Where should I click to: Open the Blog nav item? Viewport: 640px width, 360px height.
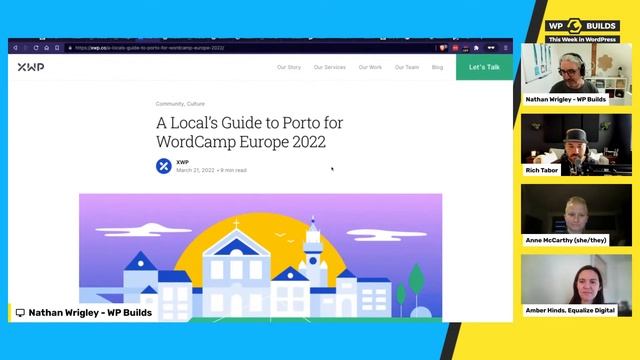point(437,67)
